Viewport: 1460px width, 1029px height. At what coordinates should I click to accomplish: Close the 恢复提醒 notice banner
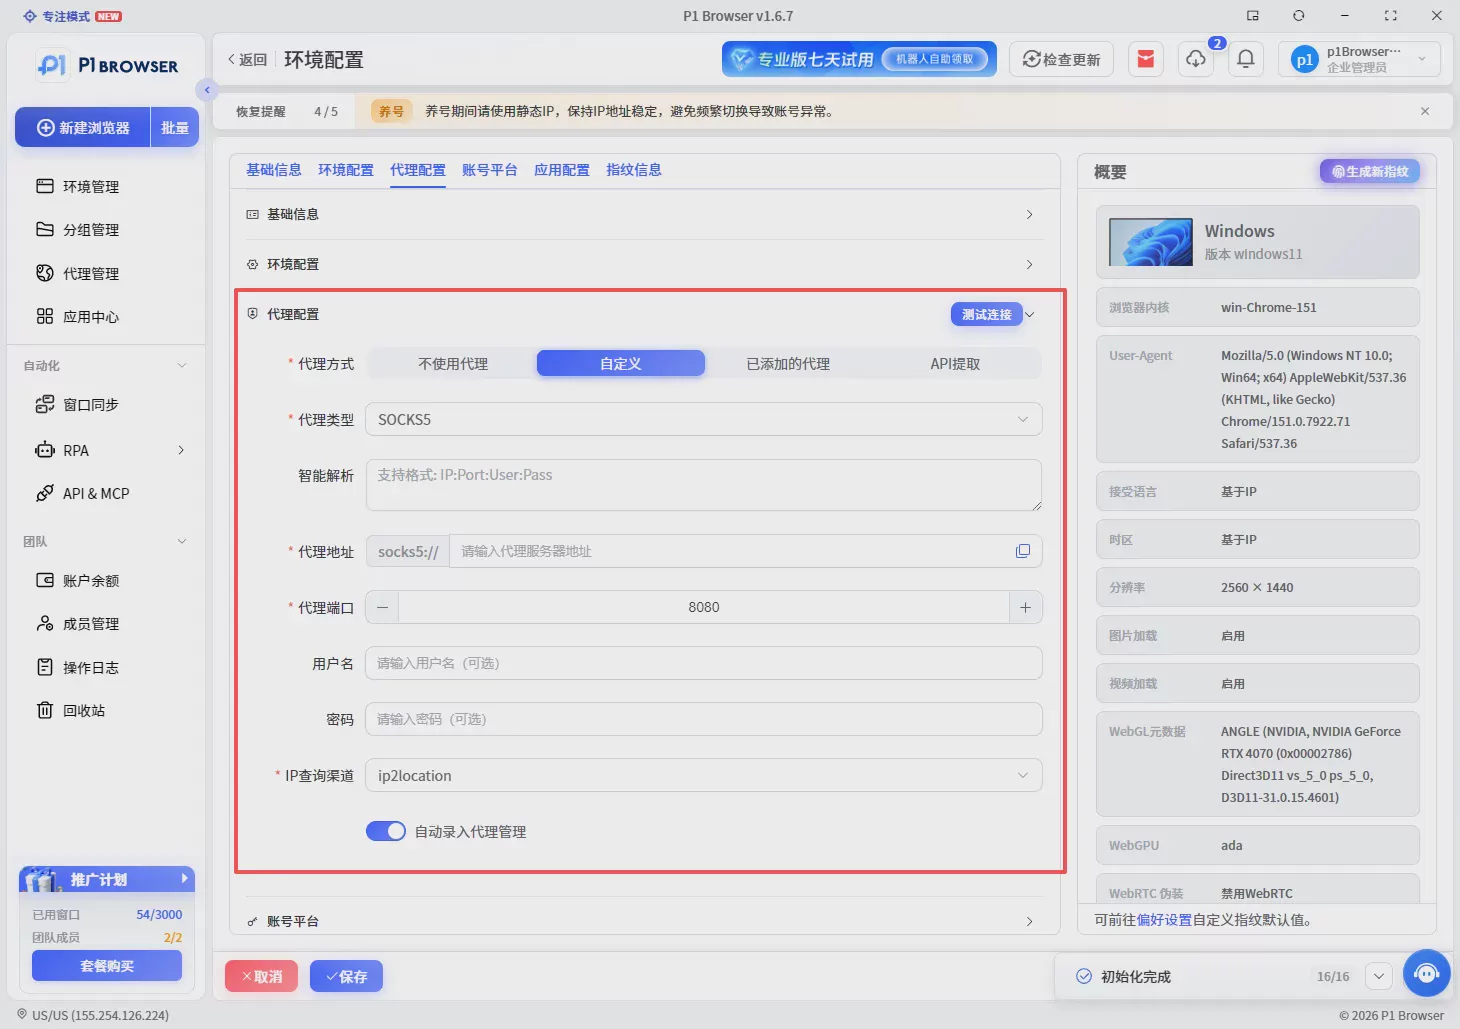click(x=1425, y=111)
